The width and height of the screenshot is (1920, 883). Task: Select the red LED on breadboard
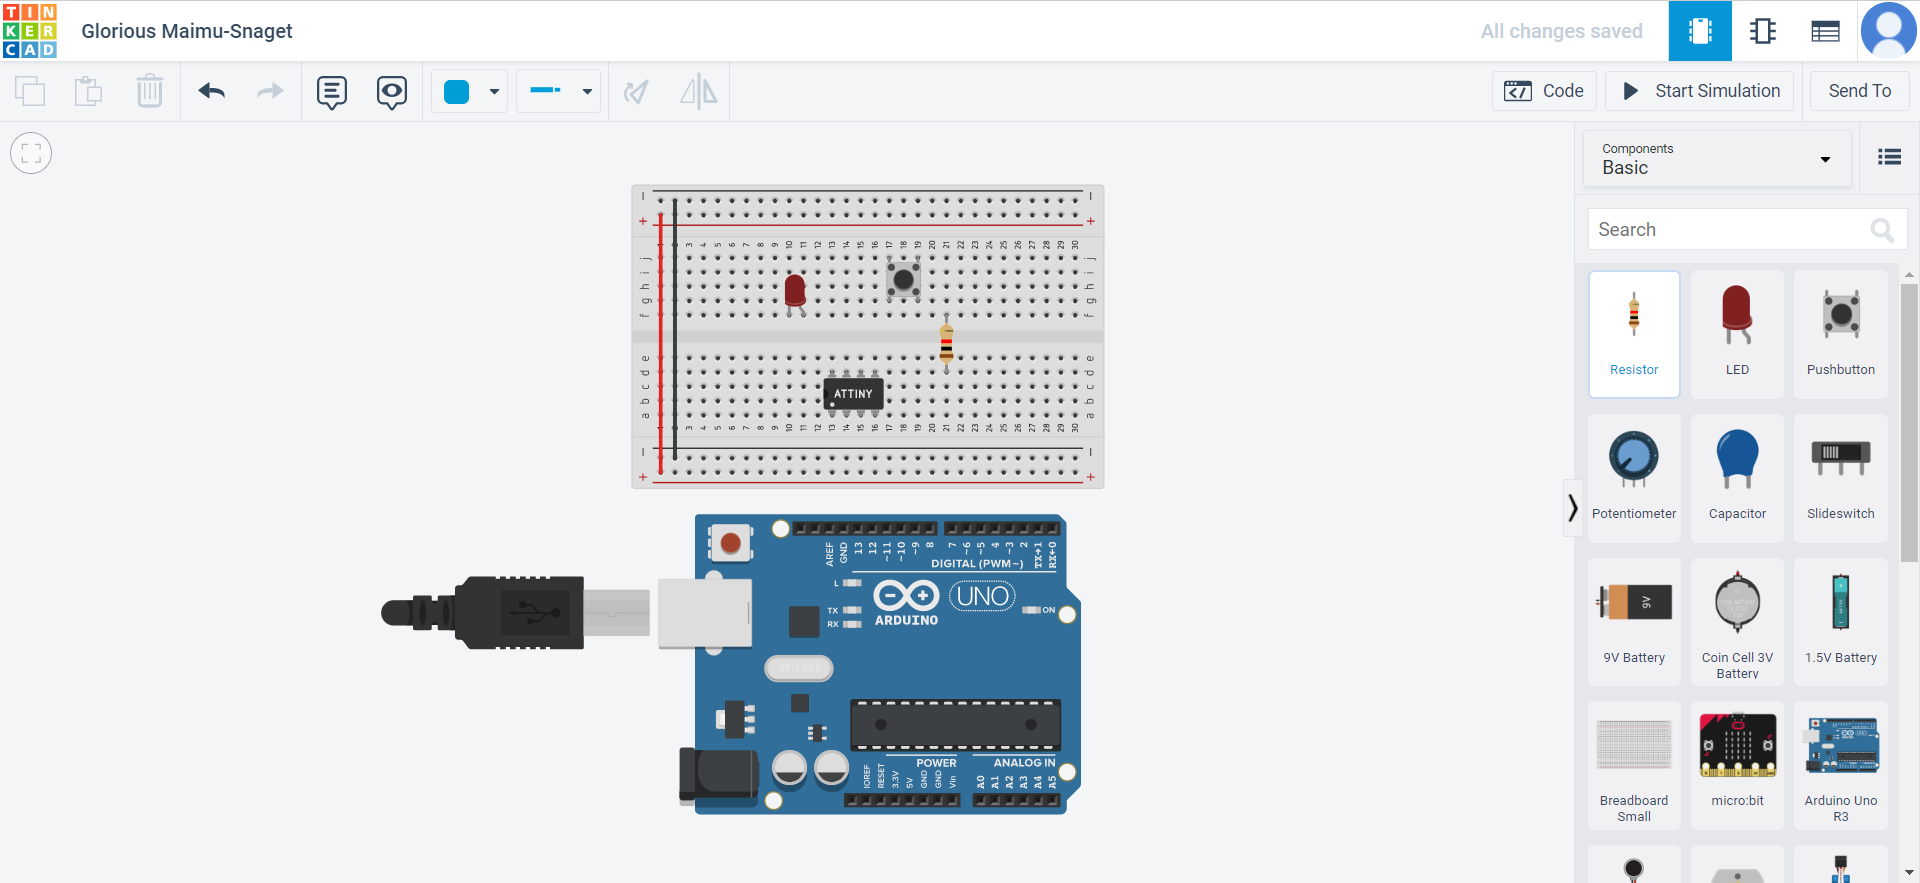pos(795,293)
